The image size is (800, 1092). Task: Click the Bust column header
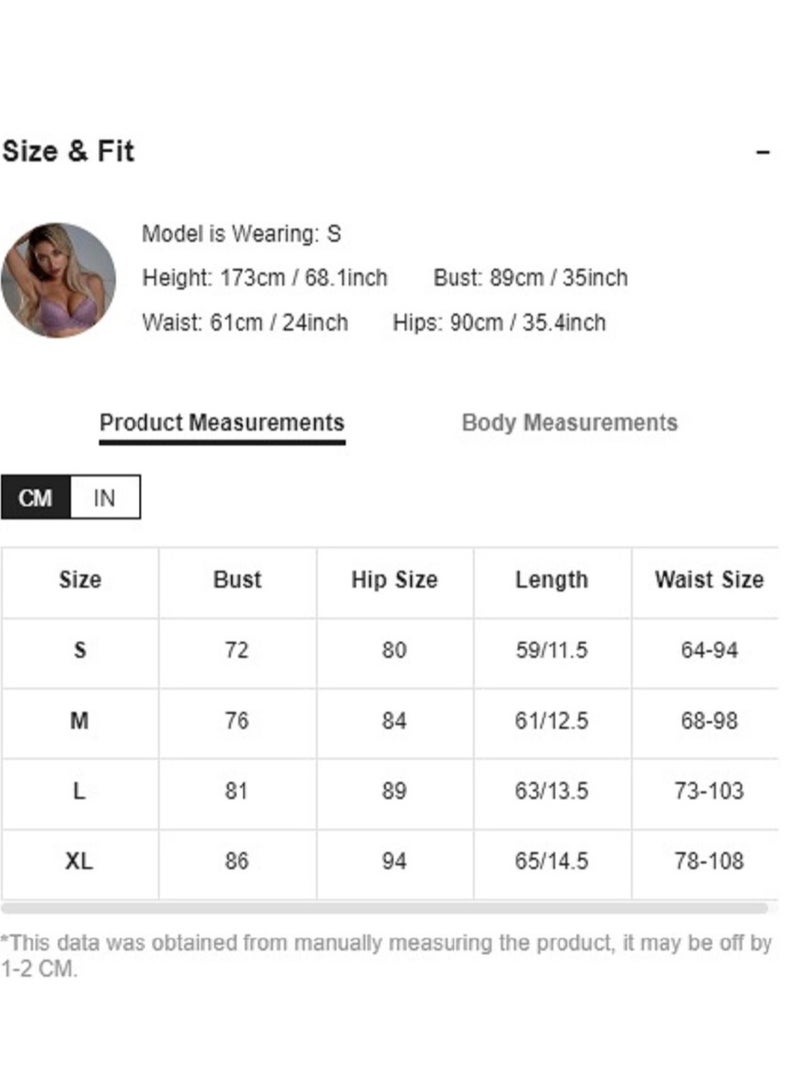(237, 580)
